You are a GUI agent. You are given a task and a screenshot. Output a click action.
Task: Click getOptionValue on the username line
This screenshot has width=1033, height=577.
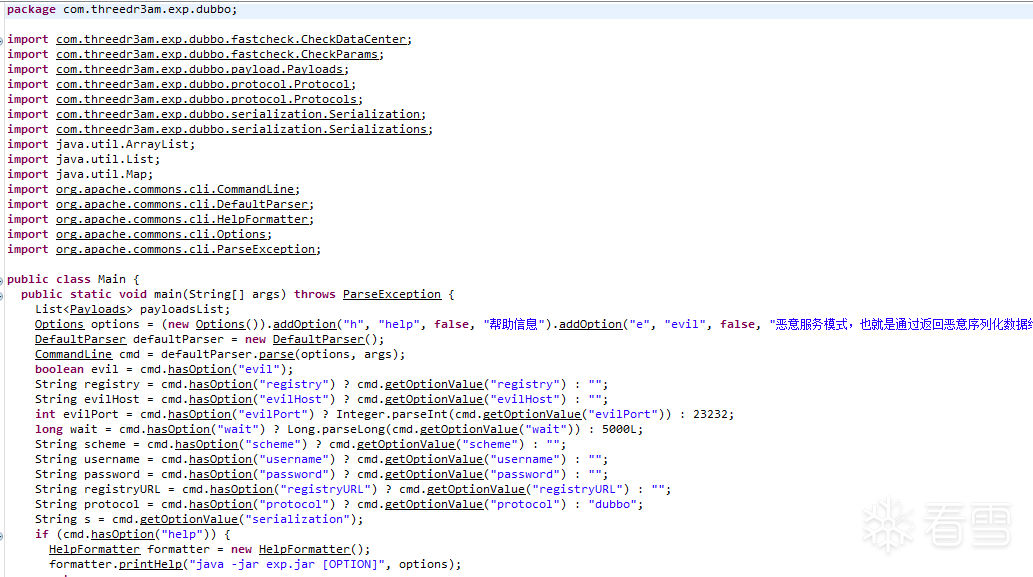pyautogui.click(x=434, y=460)
